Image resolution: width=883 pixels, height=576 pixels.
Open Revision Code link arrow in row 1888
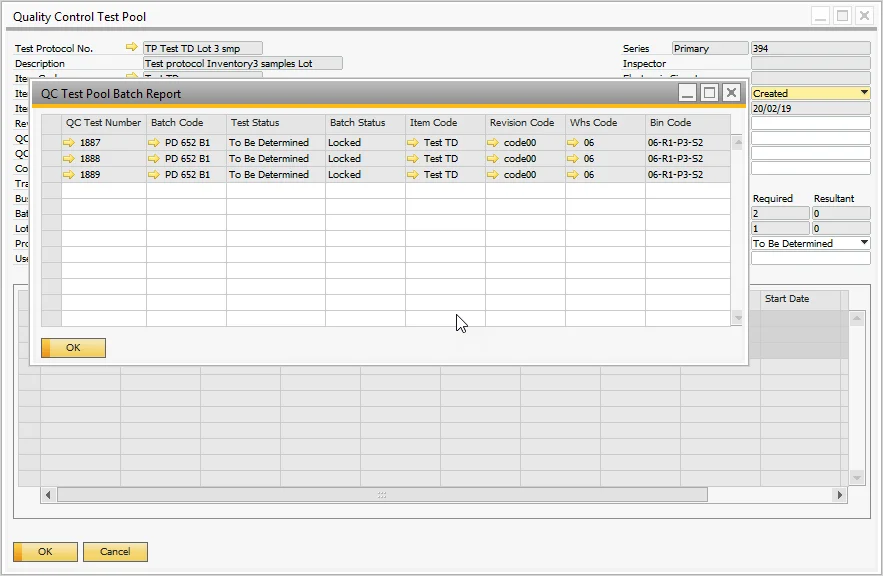coord(493,159)
